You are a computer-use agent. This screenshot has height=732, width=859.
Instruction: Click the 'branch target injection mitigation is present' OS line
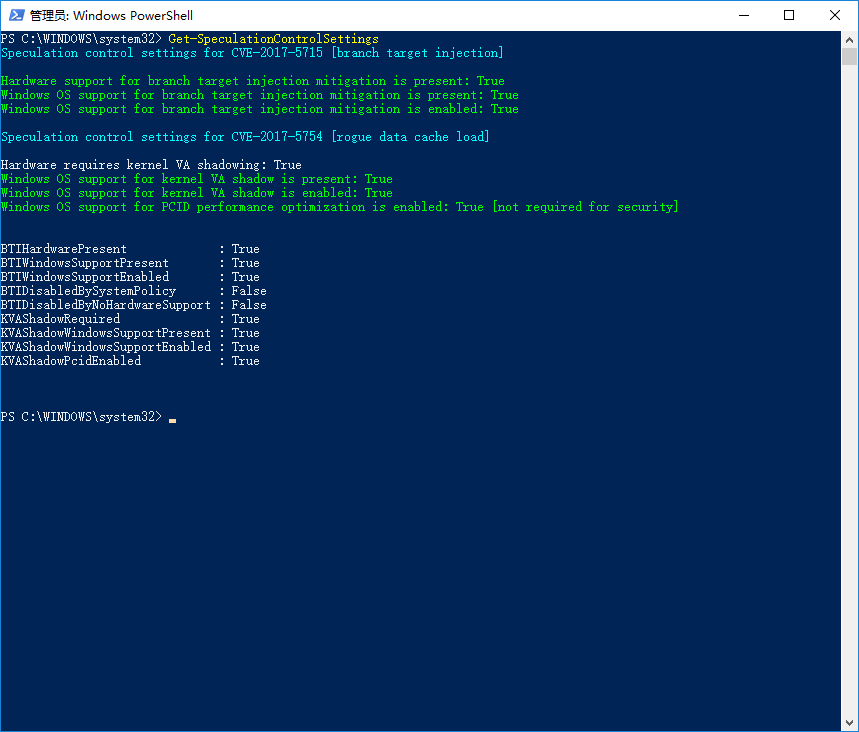(x=260, y=95)
